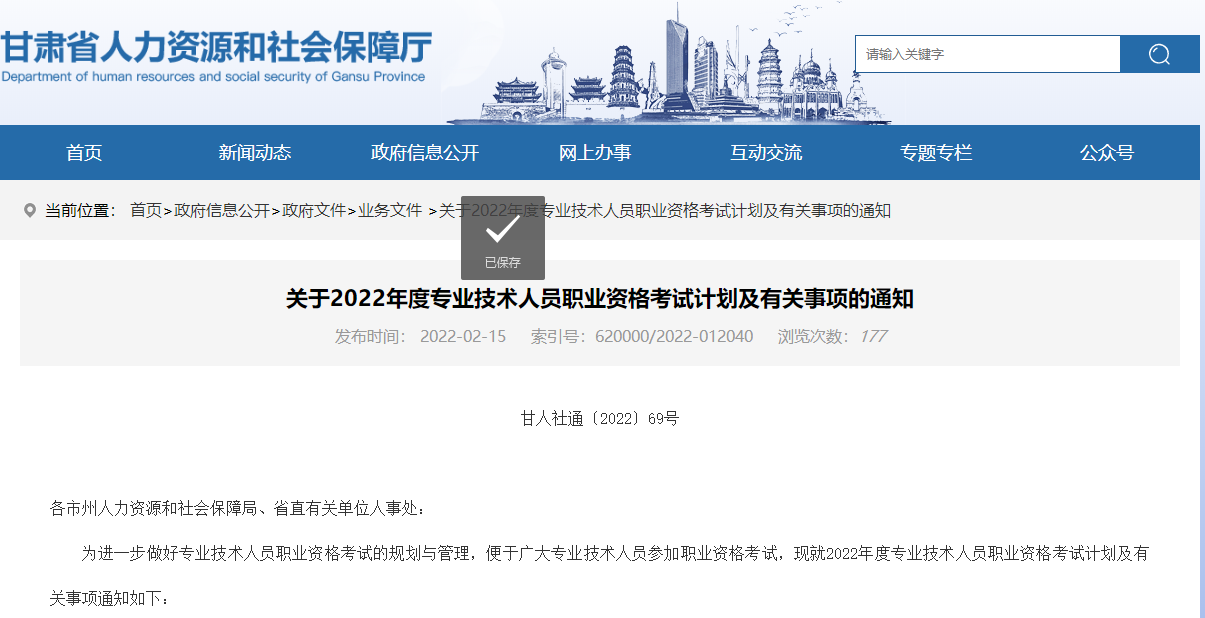Click the 业务文件 breadcrumb link

coord(389,211)
